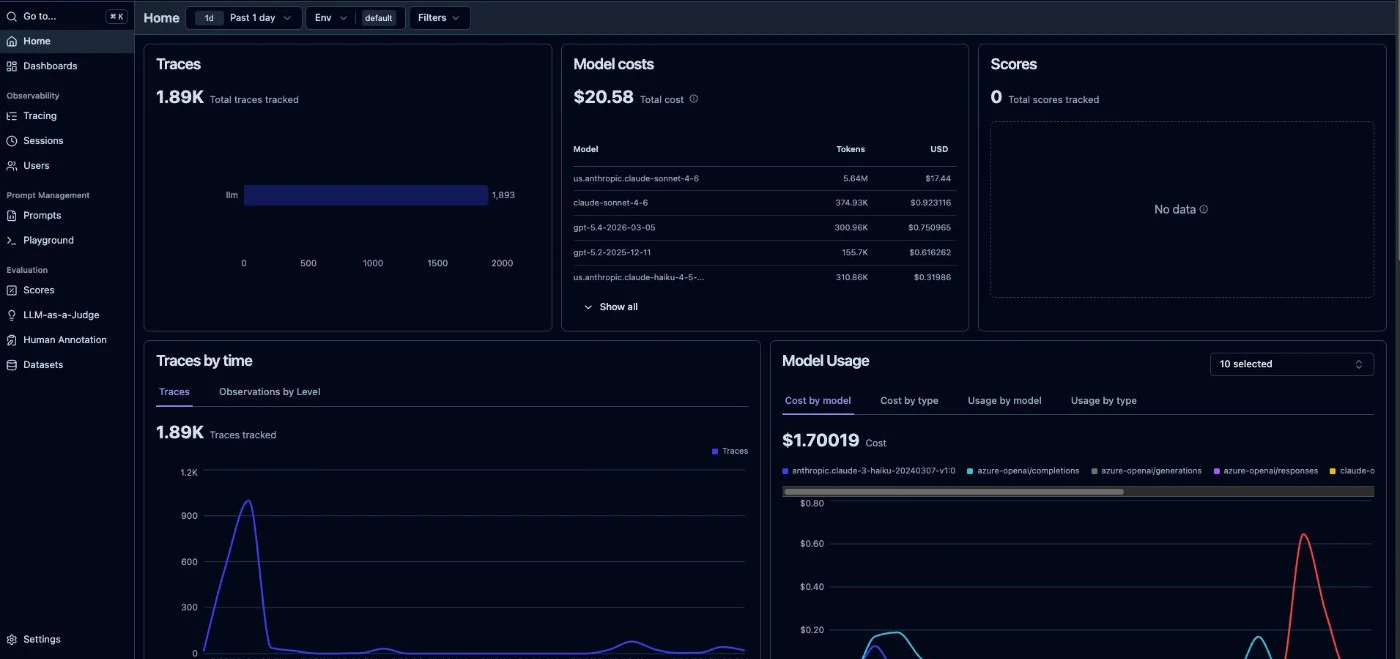Click the Settings gear icon
Image resolution: width=1400 pixels, height=659 pixels.
pos(11,639)
